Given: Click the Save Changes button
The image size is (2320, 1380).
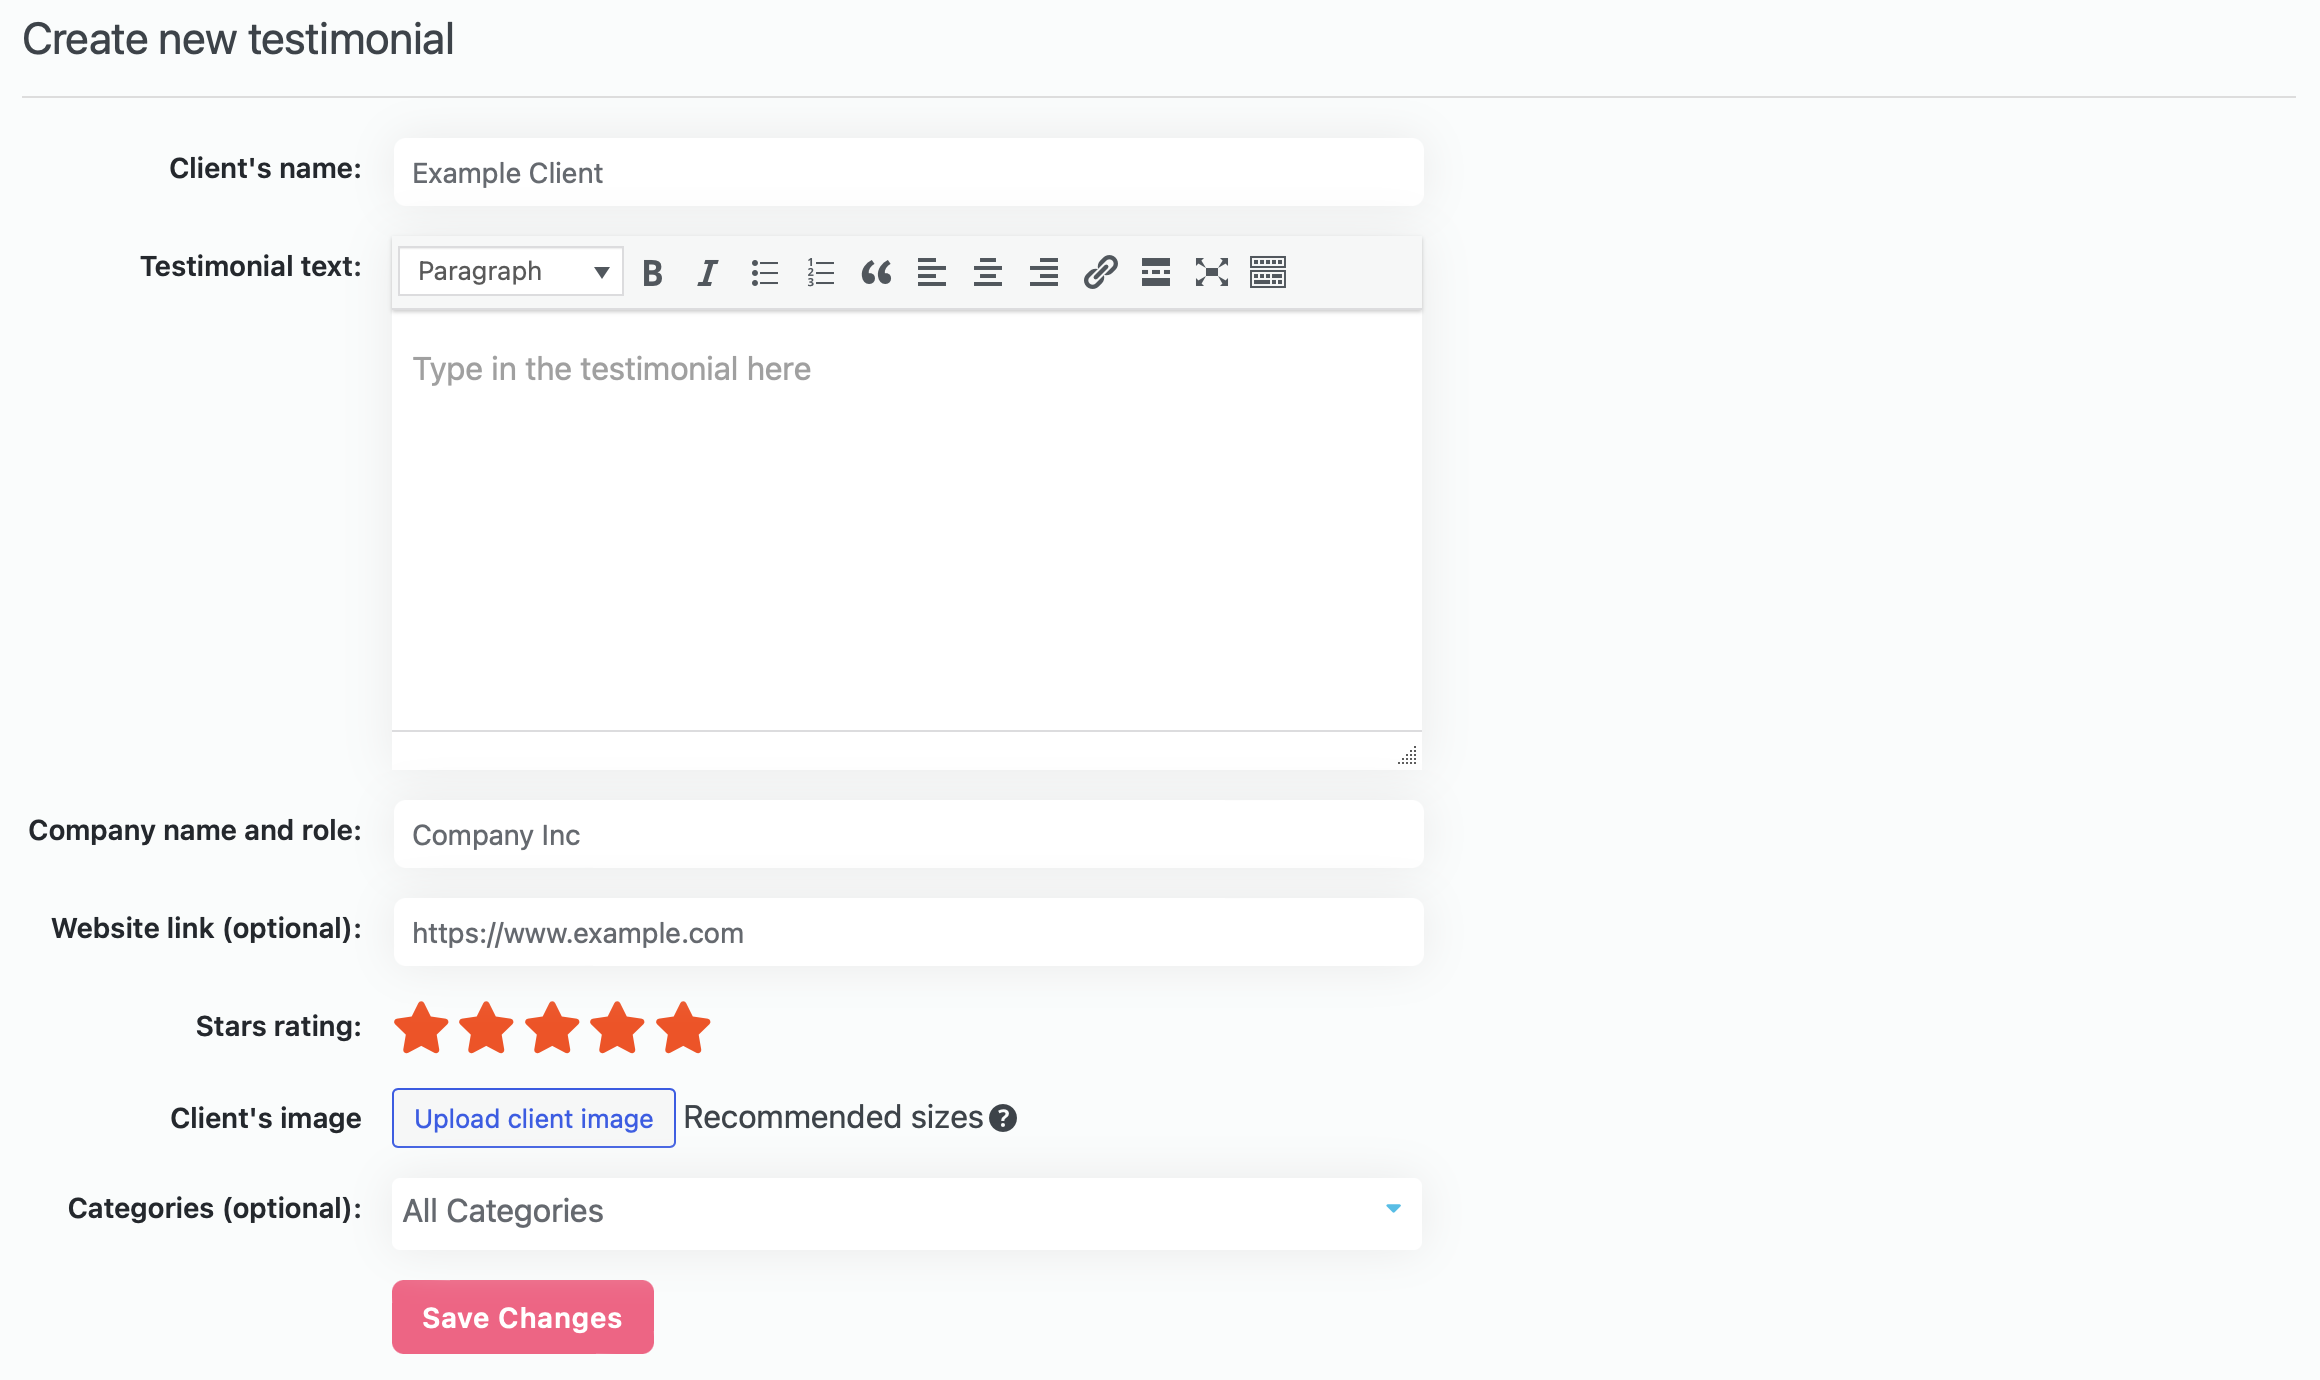Looking at the screenshot, I should (523, 1317).
